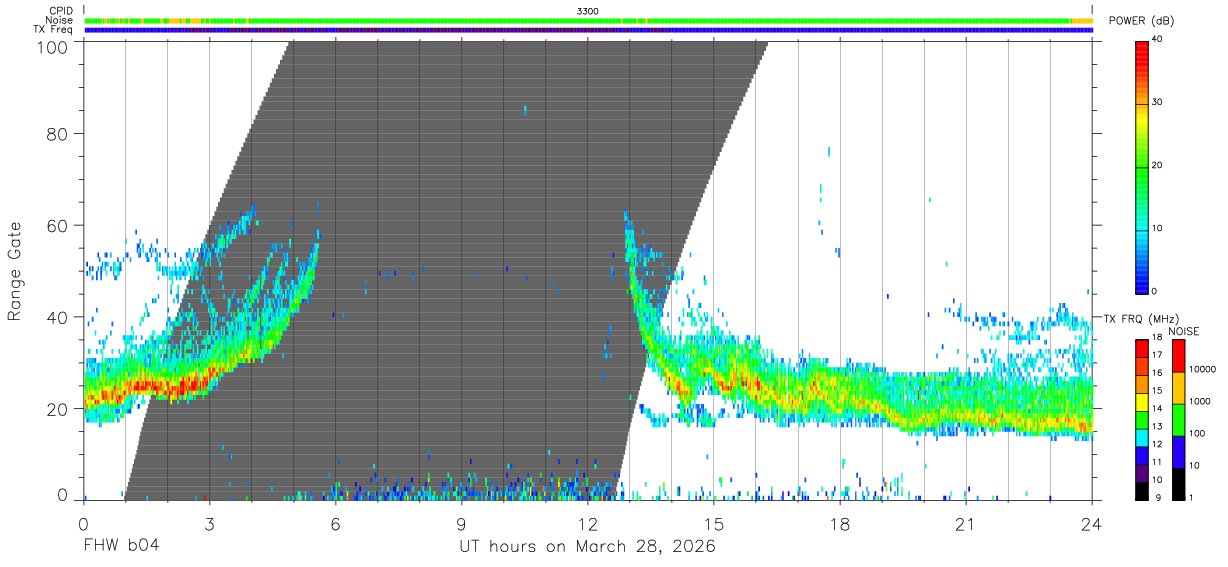
Task: Click the Noise row label
Action: (x=60, y=20)
